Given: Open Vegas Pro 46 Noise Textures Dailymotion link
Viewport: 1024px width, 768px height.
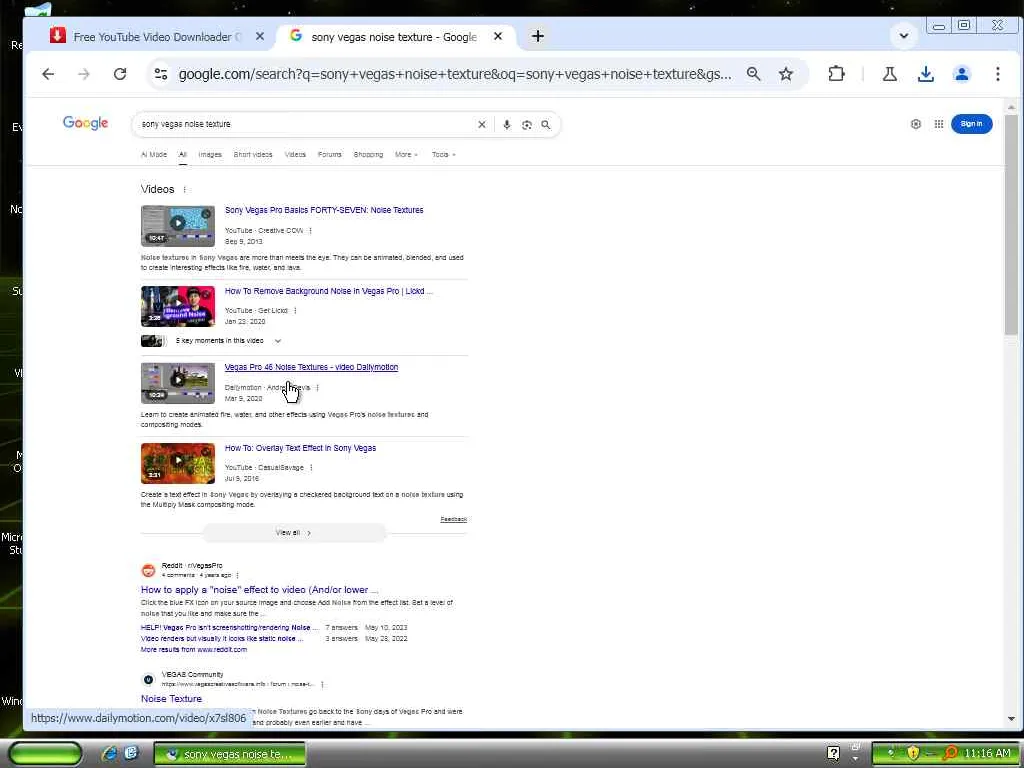Looking at the screenshot, I should (x=312, y=367).
